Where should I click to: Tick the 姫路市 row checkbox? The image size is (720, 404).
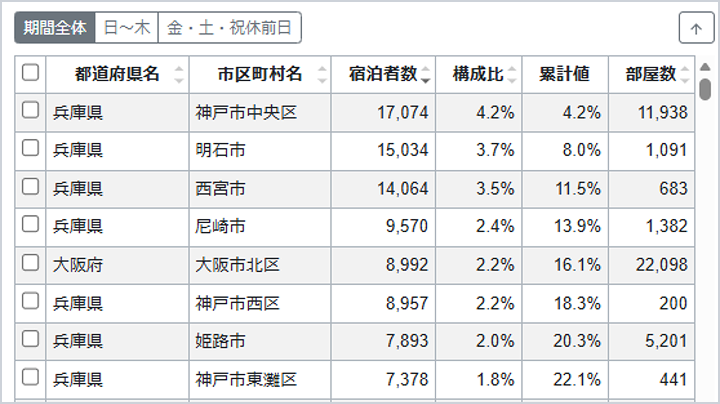(30, 339)
